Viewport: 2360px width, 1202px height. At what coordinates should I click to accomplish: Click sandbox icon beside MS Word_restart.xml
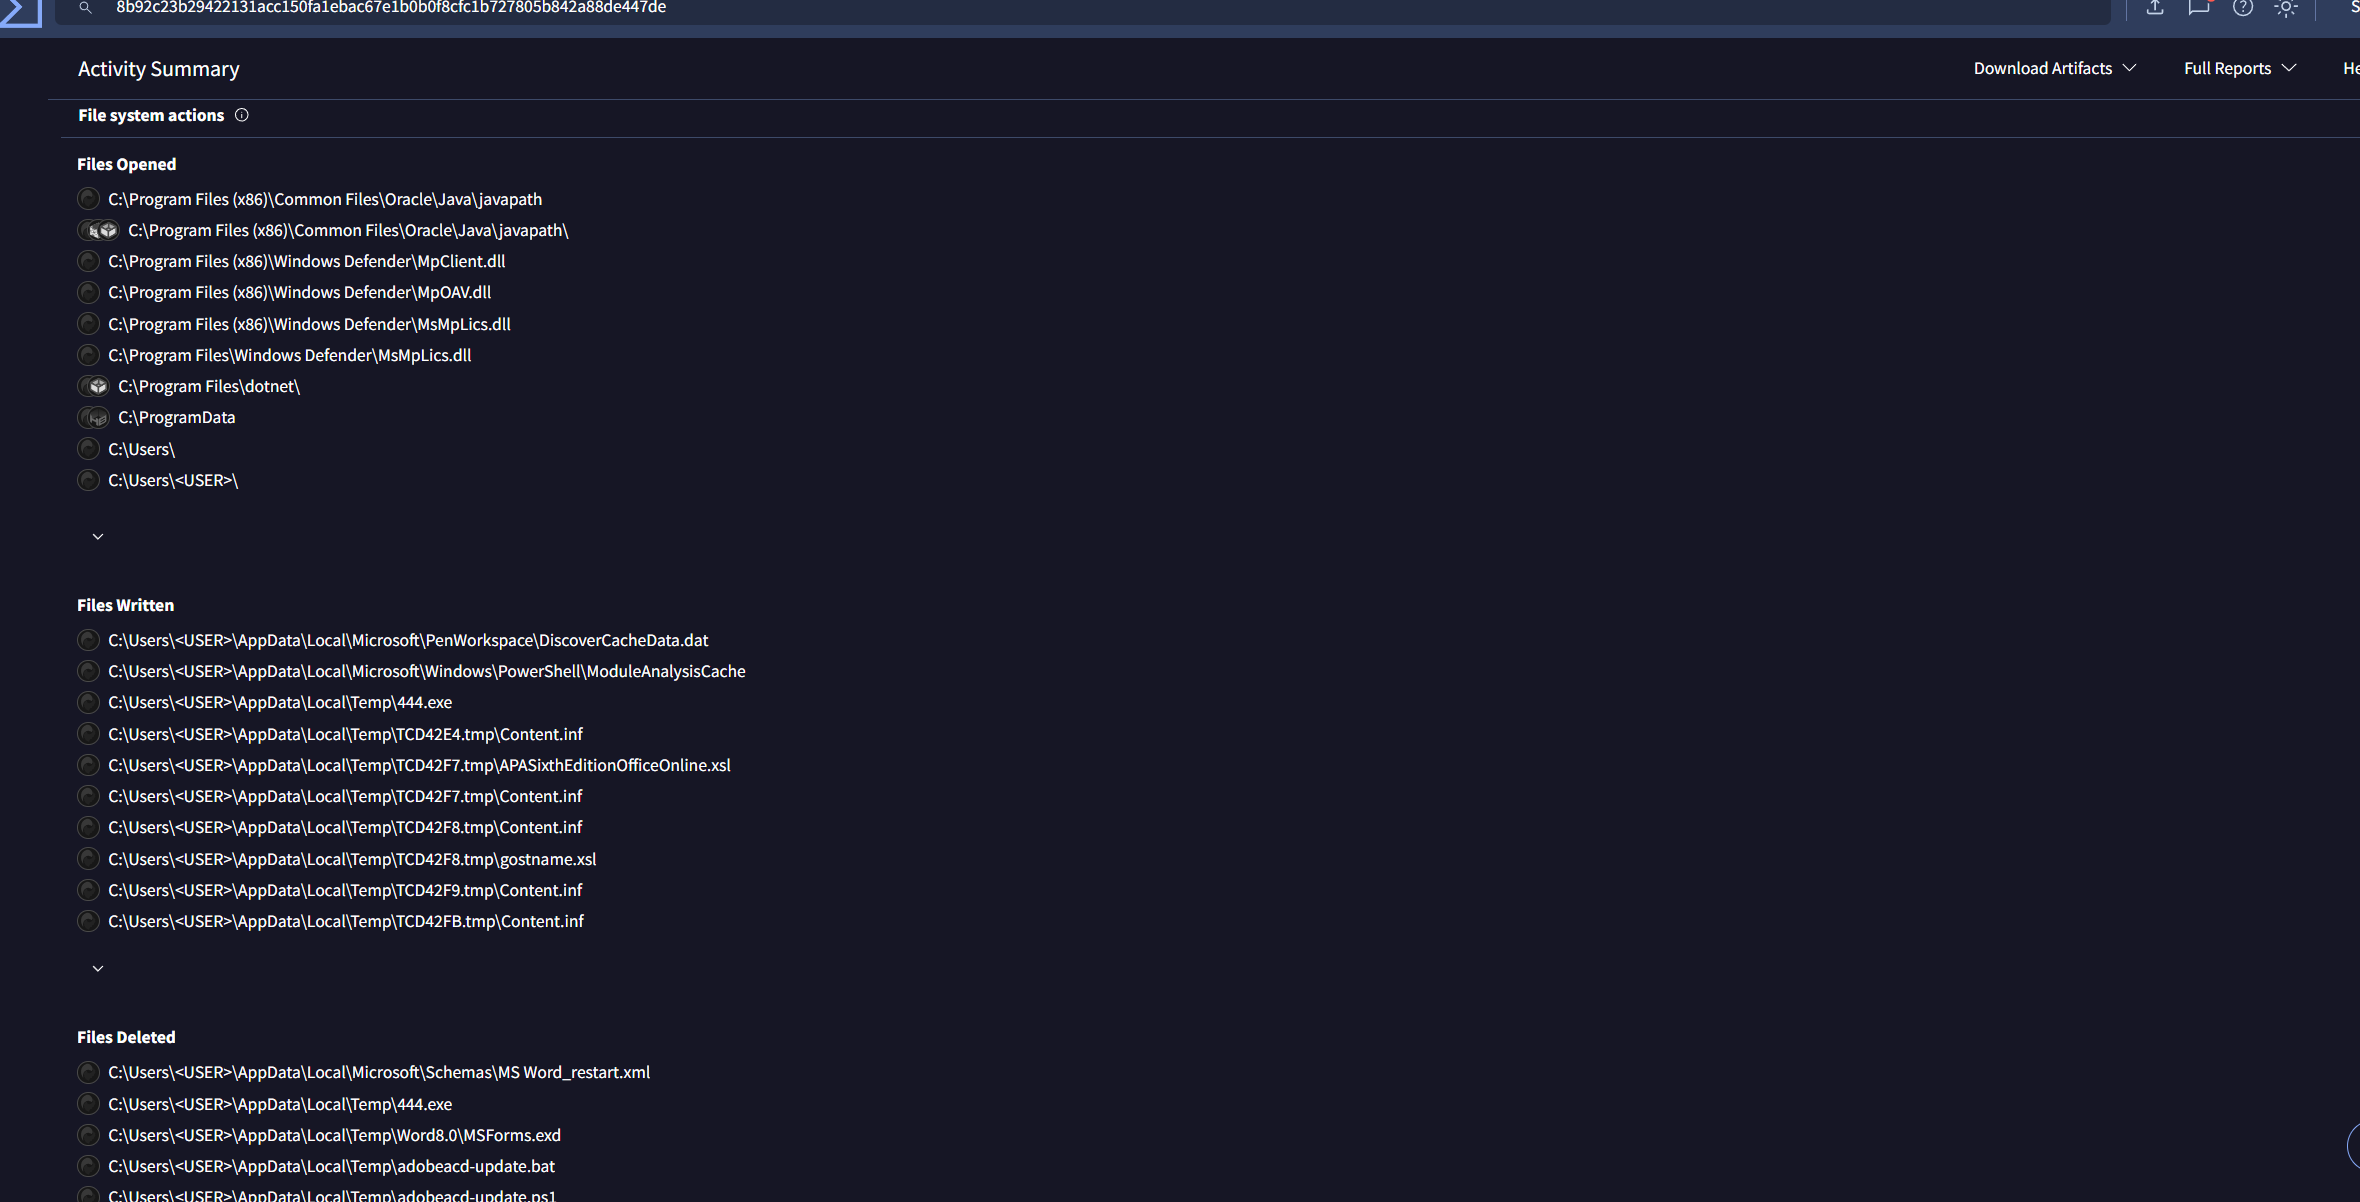click(89, 1072)
